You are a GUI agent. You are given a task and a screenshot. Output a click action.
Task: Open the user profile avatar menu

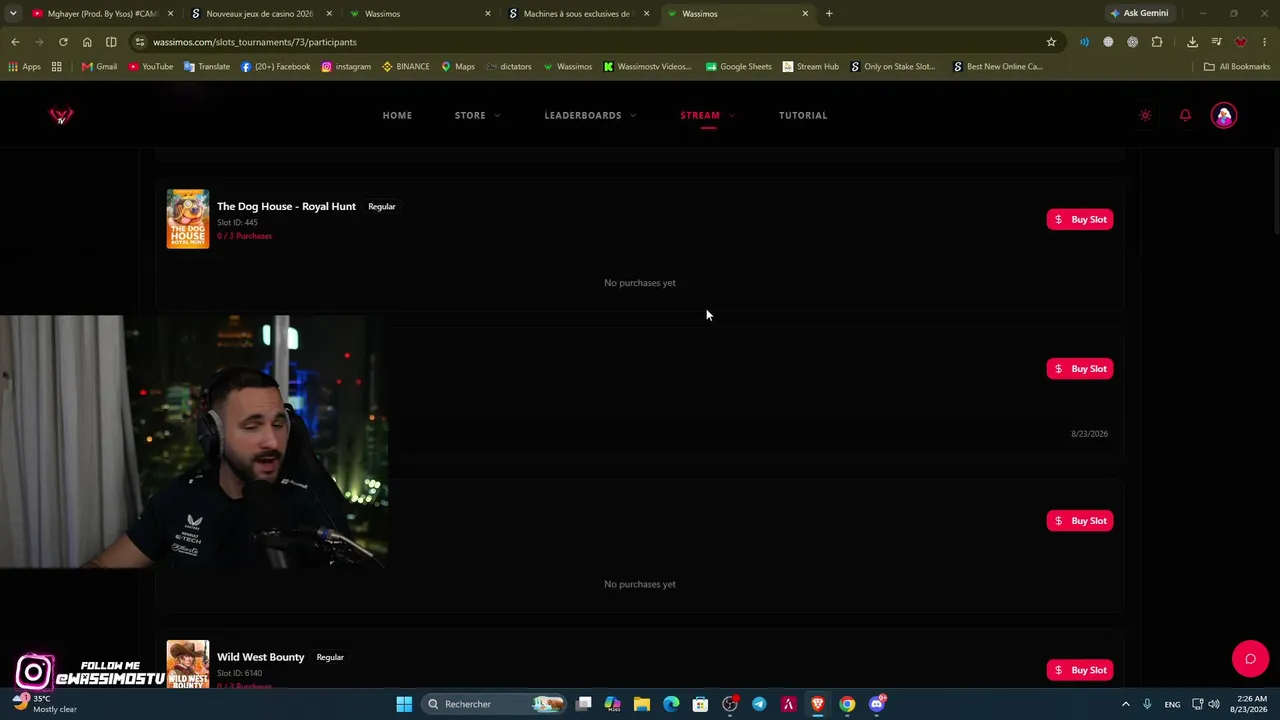(1224, 115)
